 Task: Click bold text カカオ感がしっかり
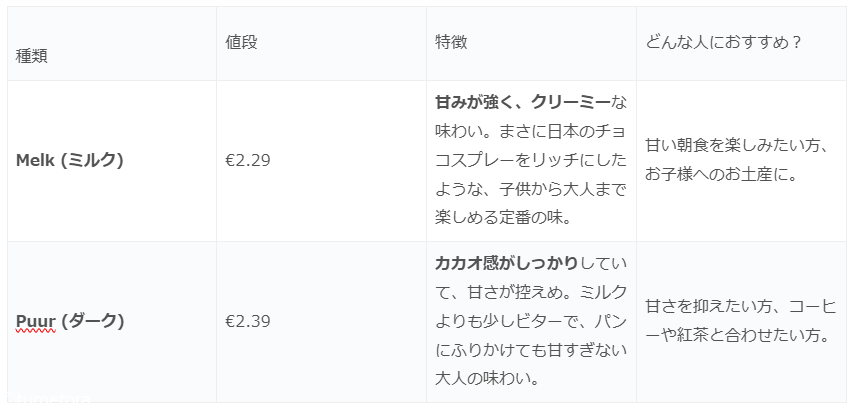506,264
